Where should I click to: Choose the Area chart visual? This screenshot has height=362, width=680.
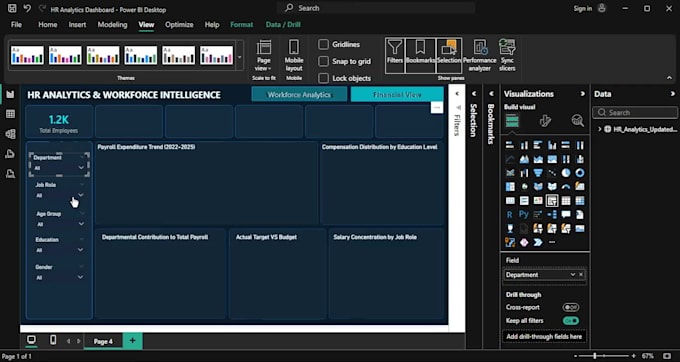pyautogui.click(x=524, y=159)
